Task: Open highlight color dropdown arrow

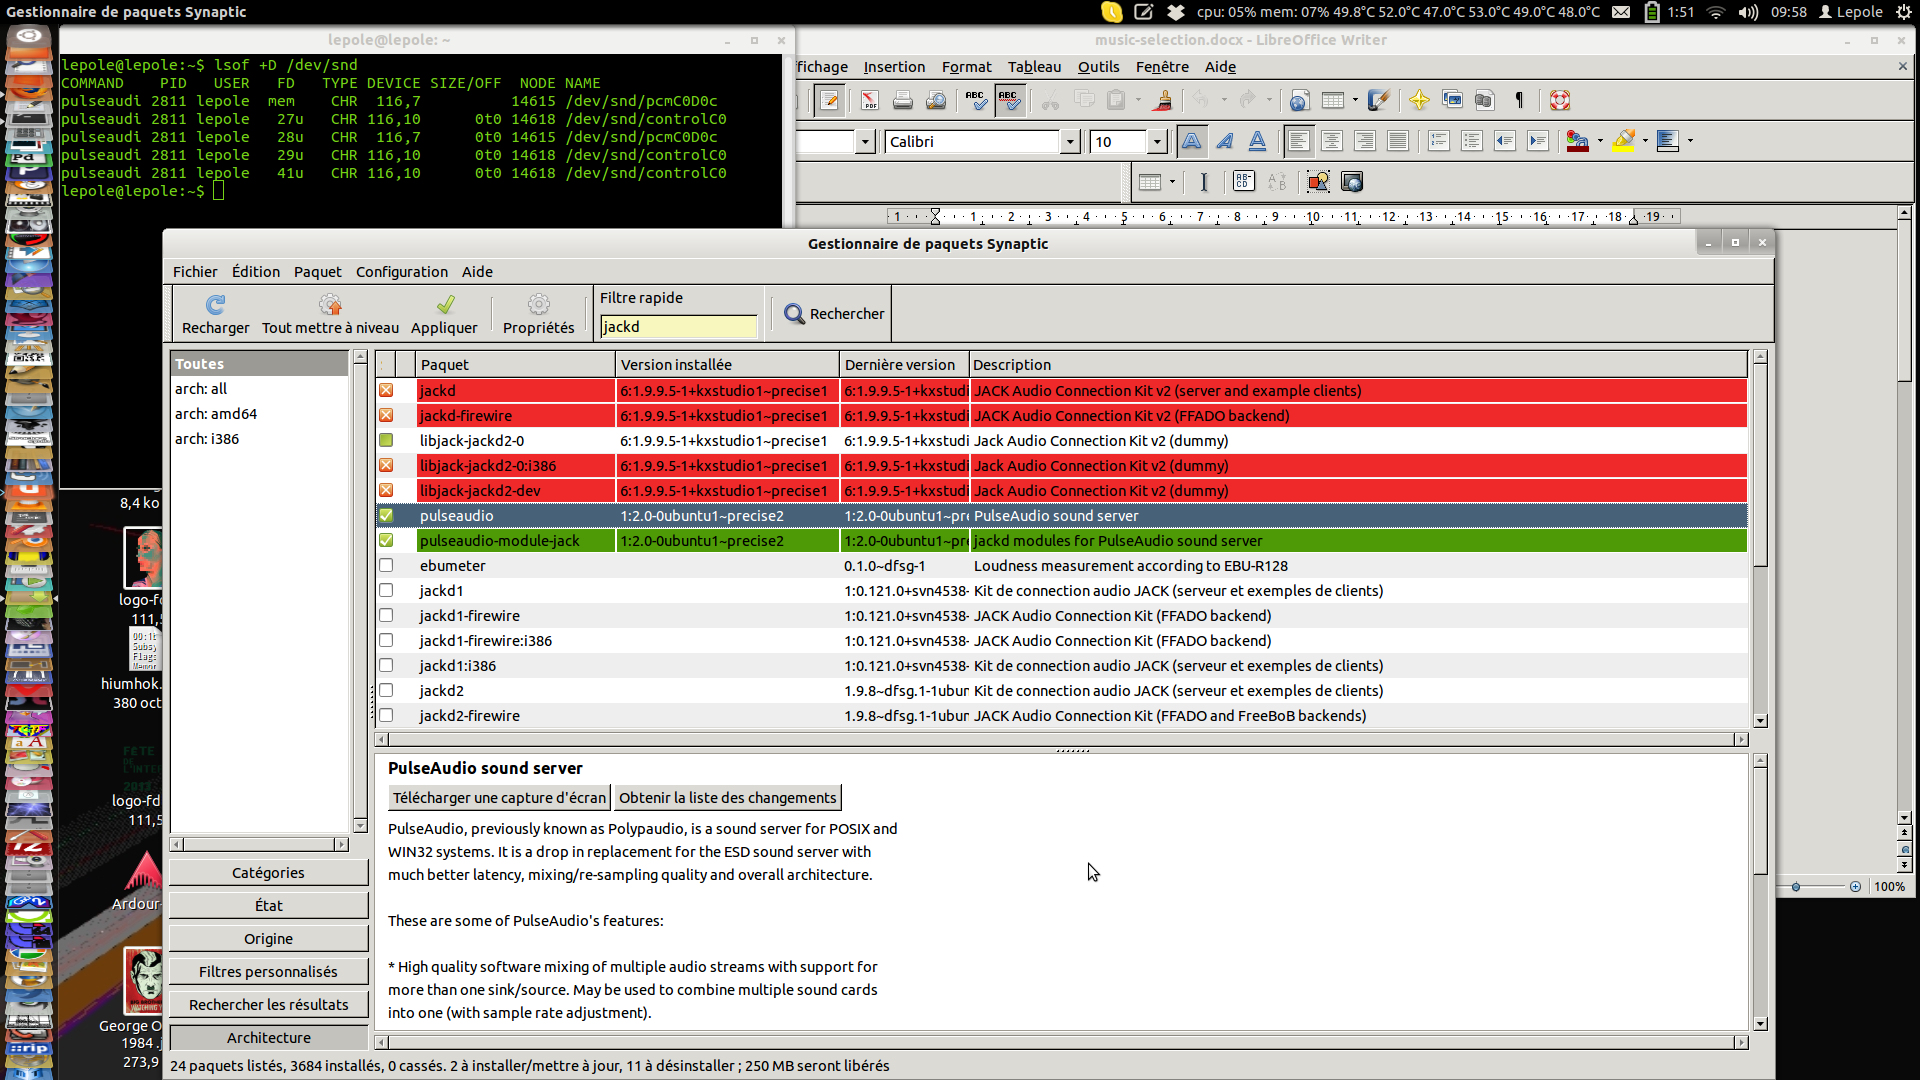Action: click(x=1645, y=141)
